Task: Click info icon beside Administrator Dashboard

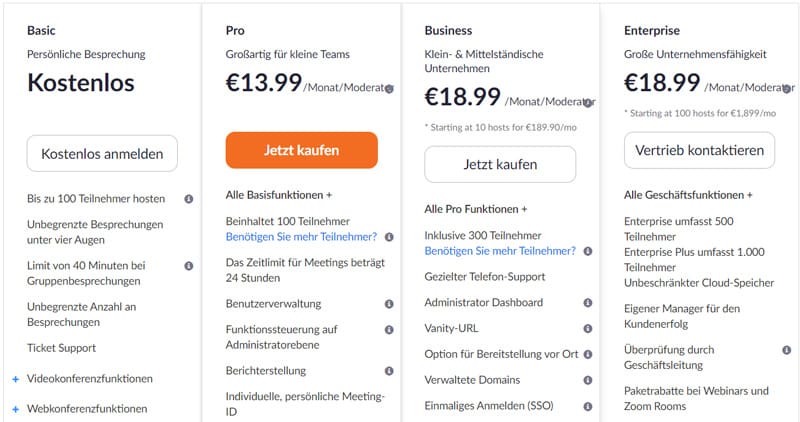Action: click(x=588, y=302)
